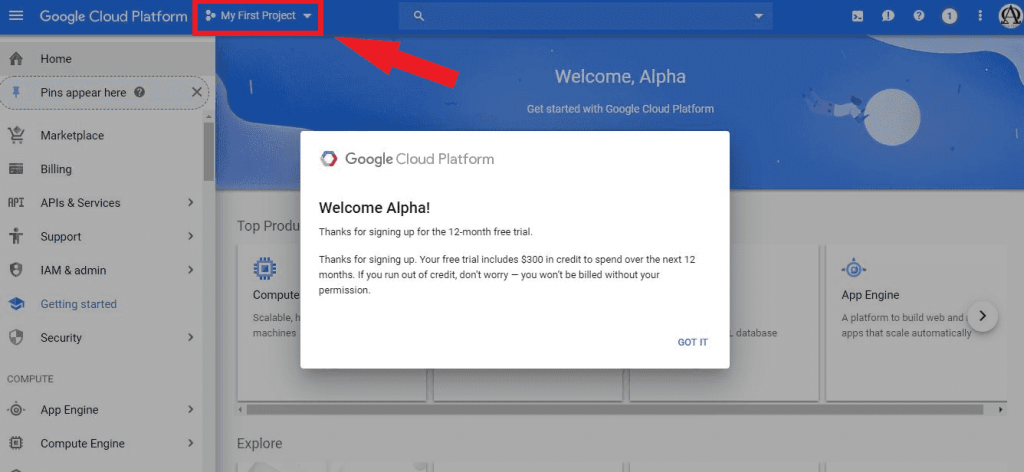Click the COMPUTE section label in sidebar
The height and width of the screenshot is (472, 1024).
30,379
